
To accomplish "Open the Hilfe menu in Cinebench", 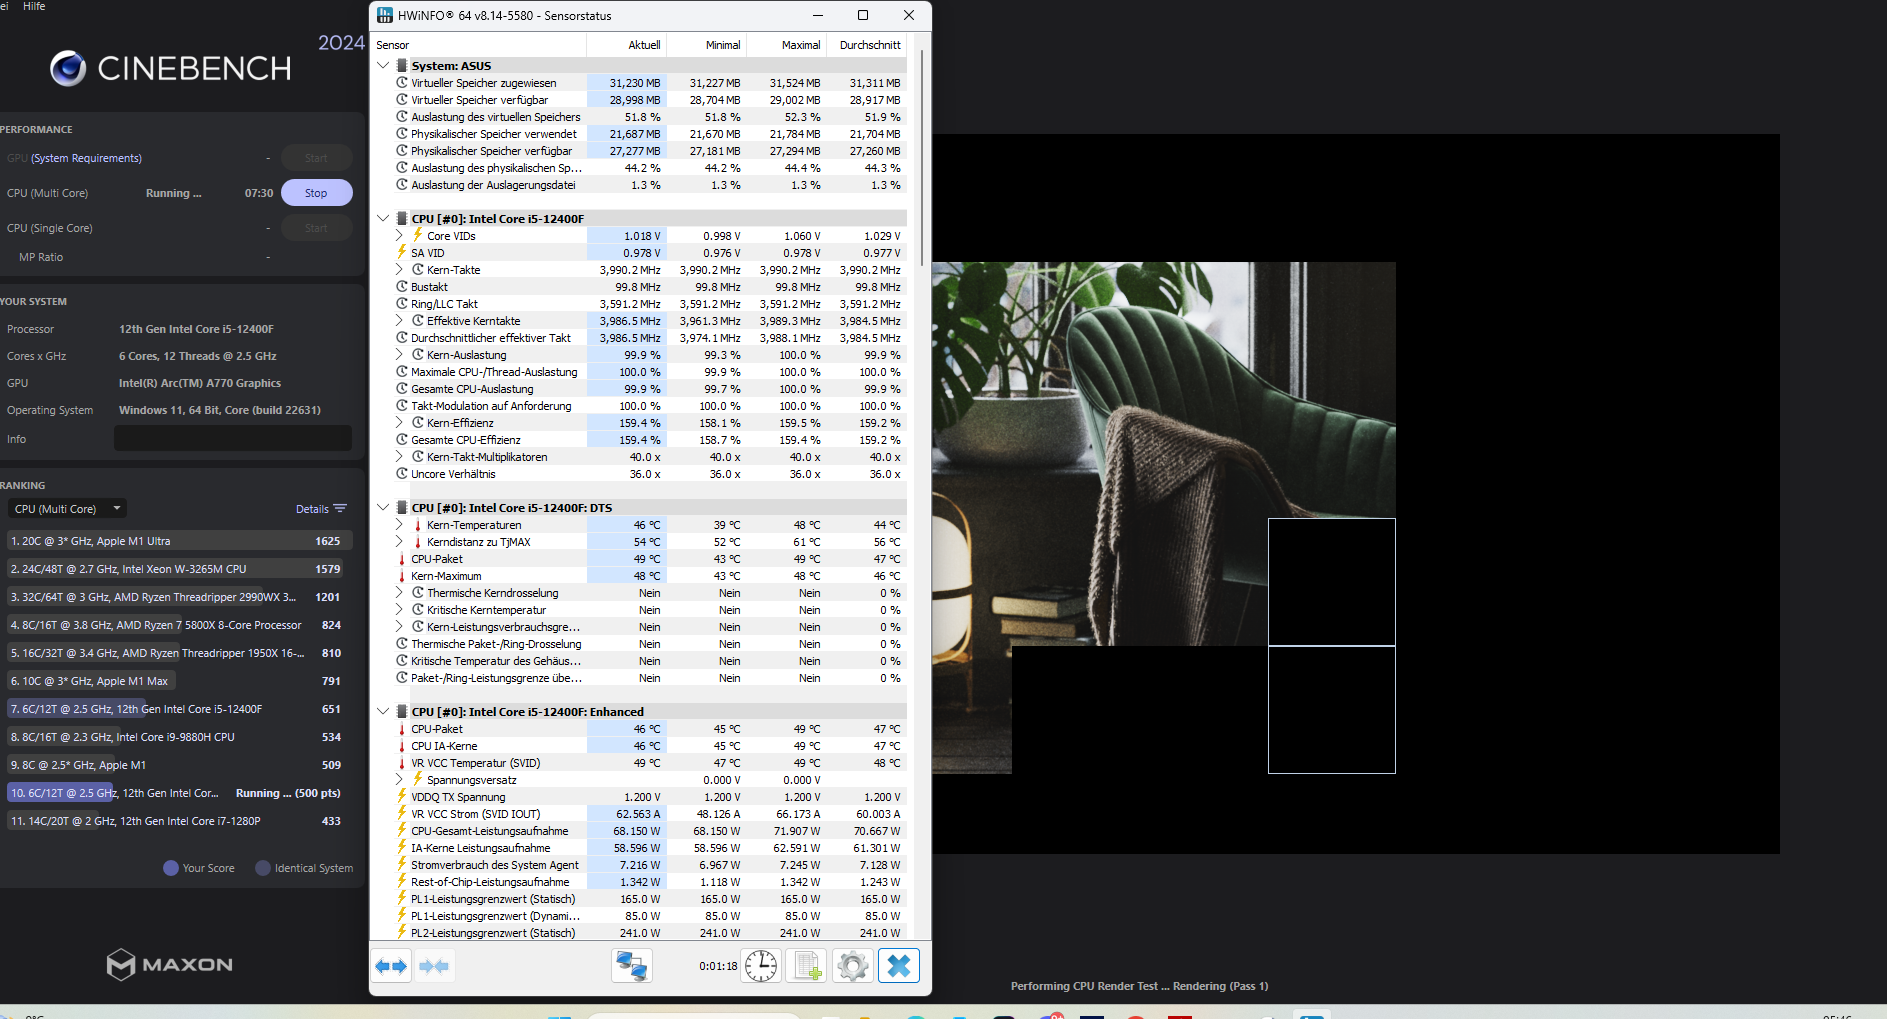I will (x=34, y=6).
